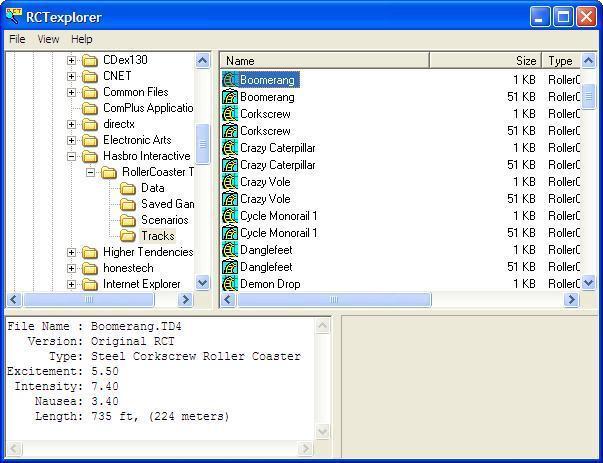Select the RollerCoaster T folder label

[158, 172]
